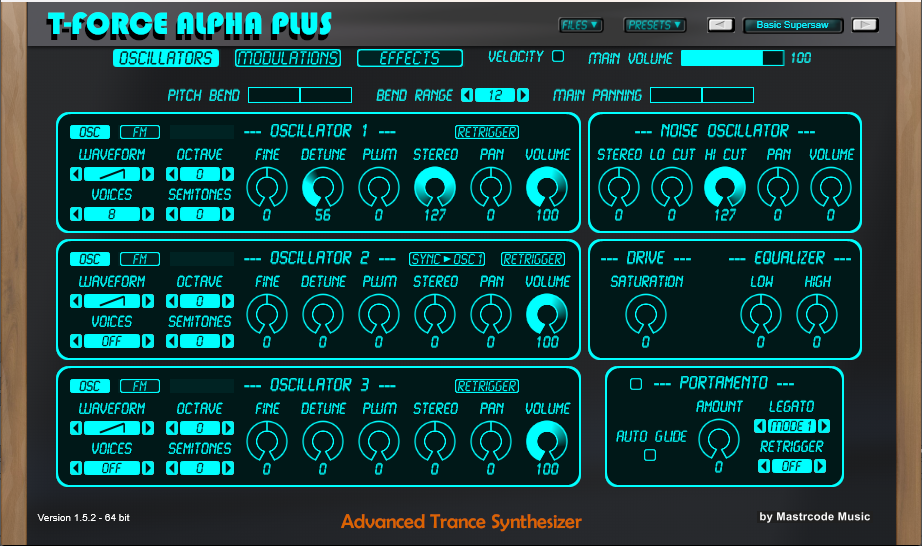Select previous Oscillator 1 waveform

coord(76,174)
